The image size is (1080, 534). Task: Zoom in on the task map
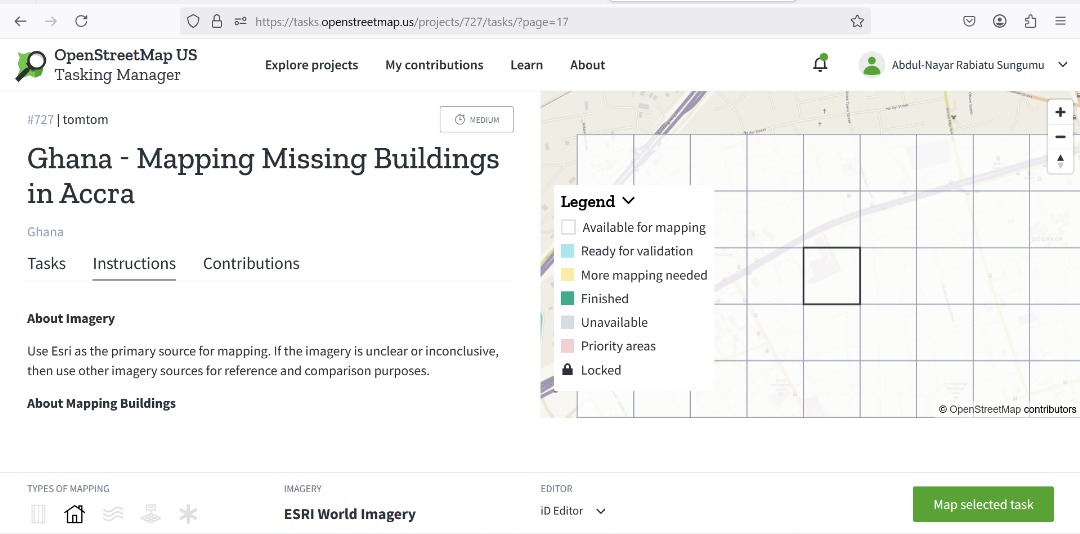(1060, 112)
